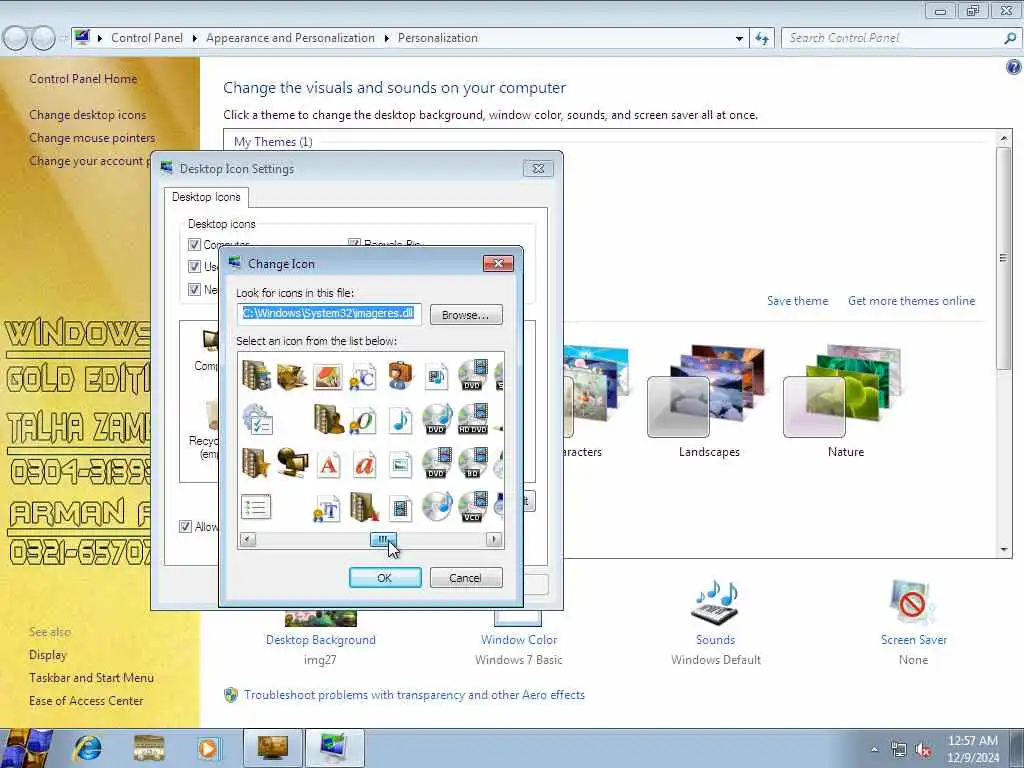Open the Sounds music keyboard icon
This screenshot has height=768, width=1024.
pyautogui.click(x=714, y=602)
